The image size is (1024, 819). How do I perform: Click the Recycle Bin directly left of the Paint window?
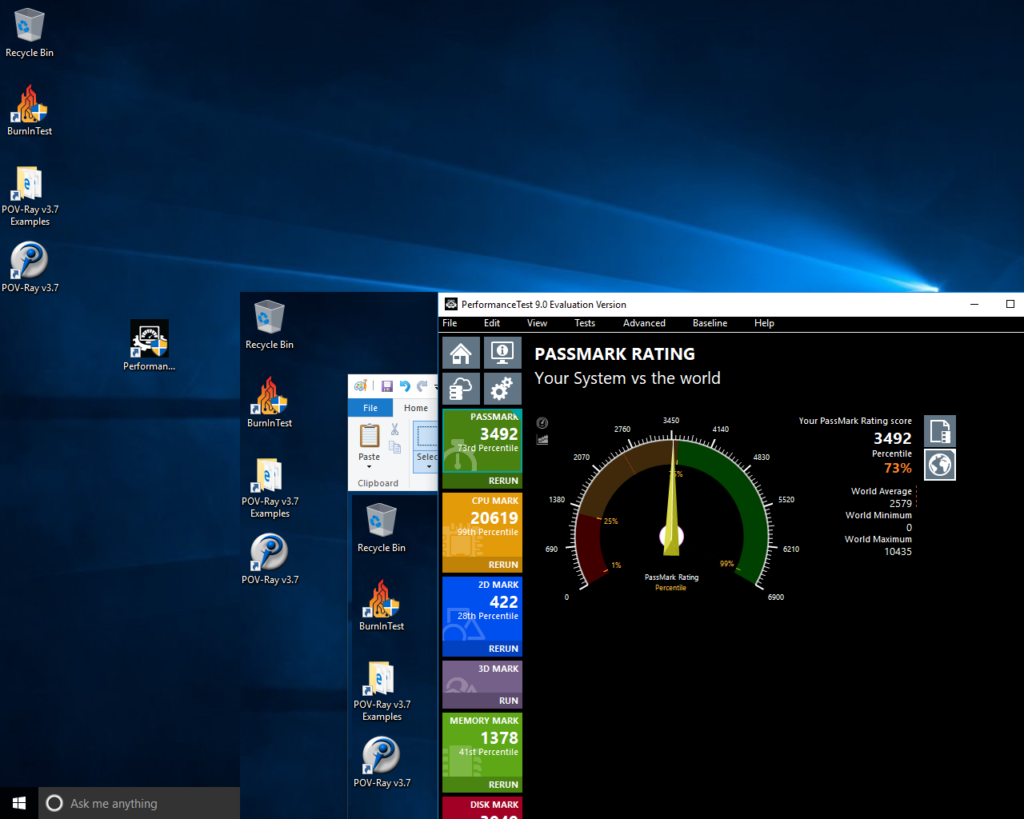coord(269,325)
